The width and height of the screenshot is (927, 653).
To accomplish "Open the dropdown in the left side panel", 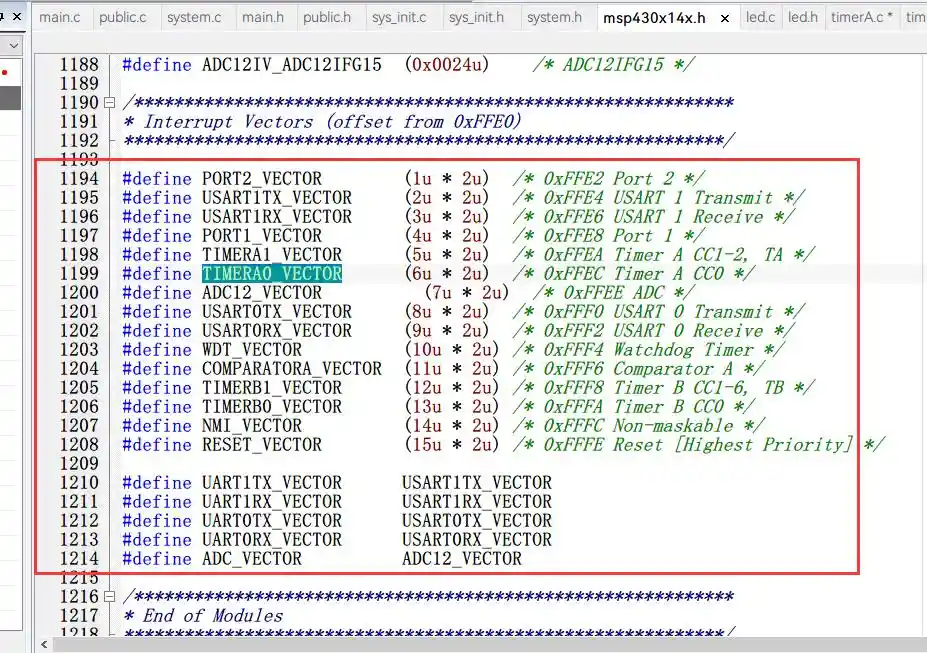I will (13, 46).
